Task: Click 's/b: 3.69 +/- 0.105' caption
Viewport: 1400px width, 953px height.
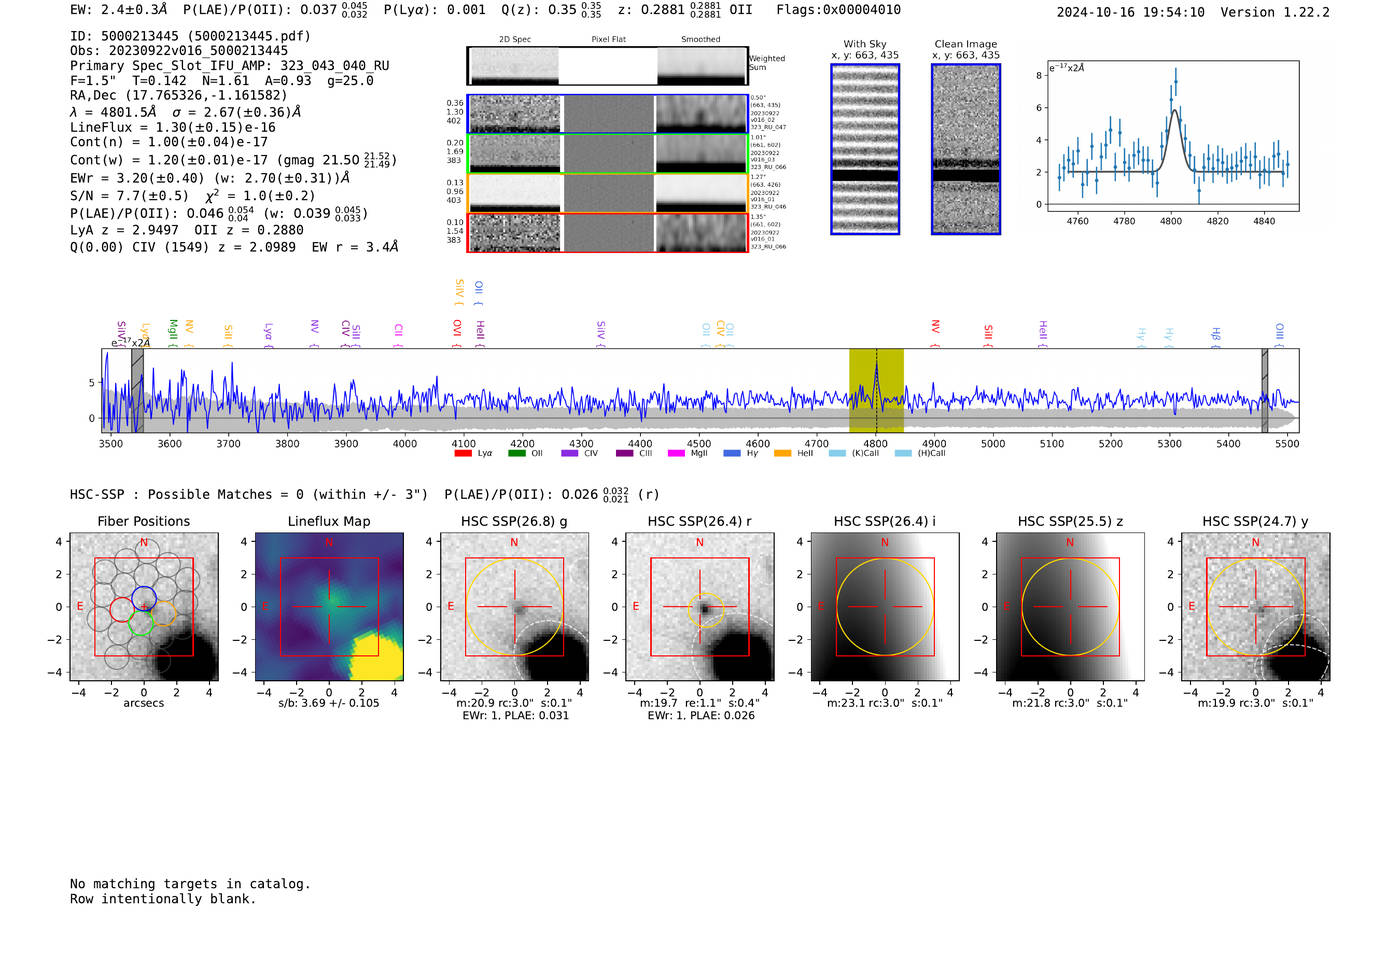Action: (x=329, y=703)
